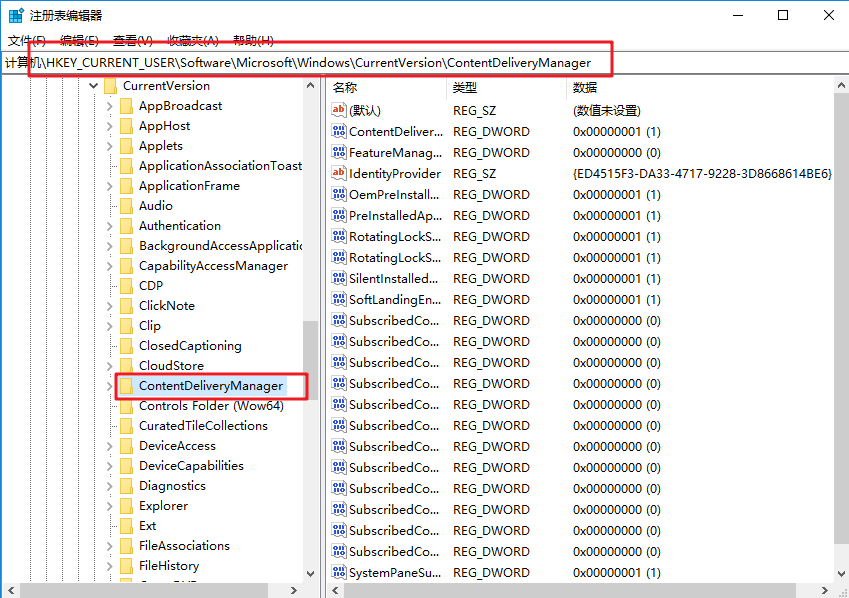Click the tree pane scroll-down arrow
Image resolution: width=849 pixels, height=598 pixels.
coord(310,574)
